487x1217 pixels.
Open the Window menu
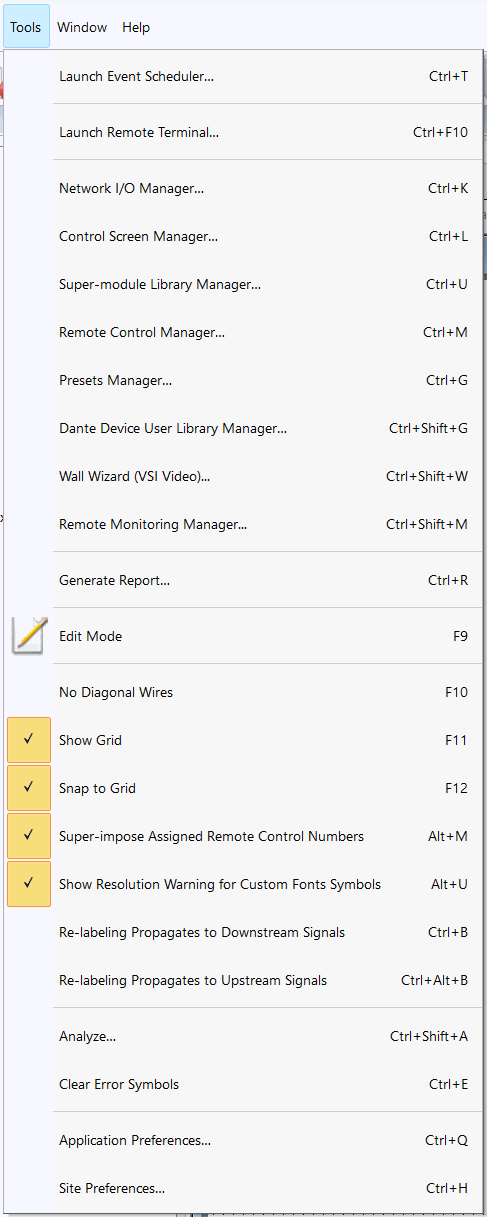(x=82, y=27)
